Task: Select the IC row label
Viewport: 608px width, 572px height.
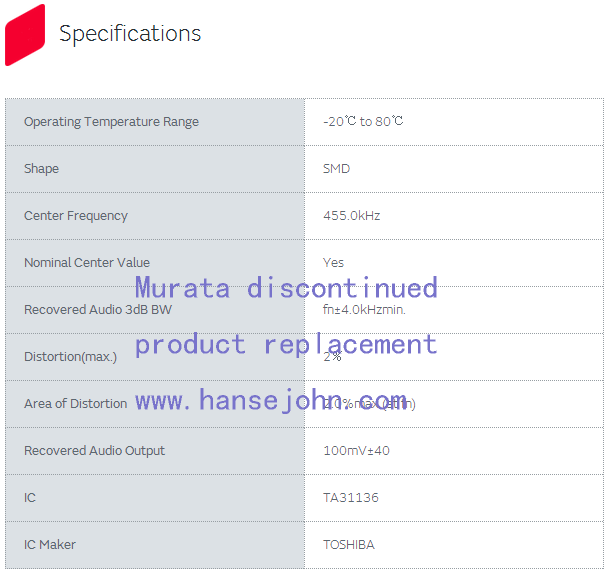Action: click(30, 498)
